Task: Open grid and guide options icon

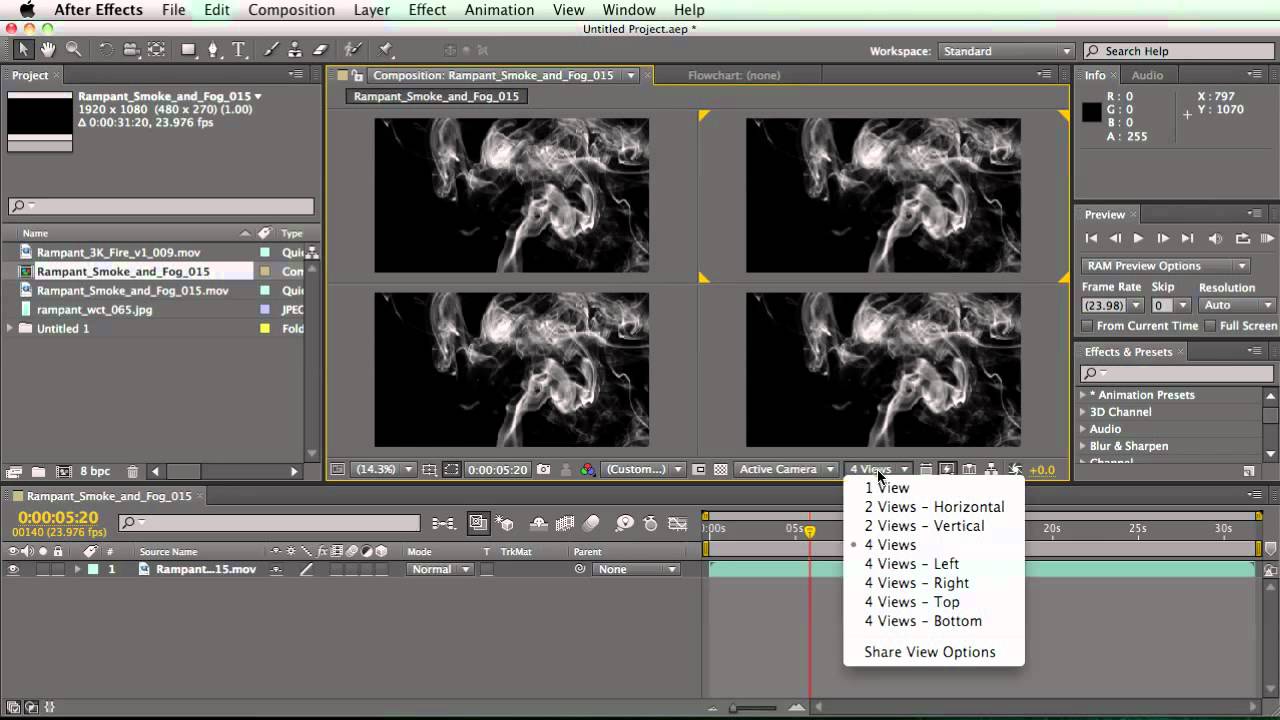Action: point(429,469)
